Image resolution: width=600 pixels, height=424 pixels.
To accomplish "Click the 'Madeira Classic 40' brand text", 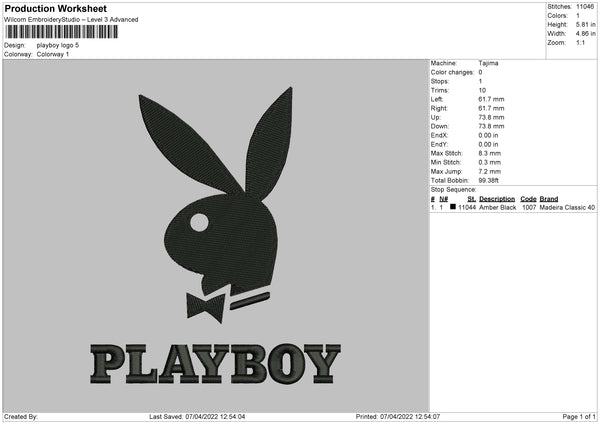I will coord(567,207).
